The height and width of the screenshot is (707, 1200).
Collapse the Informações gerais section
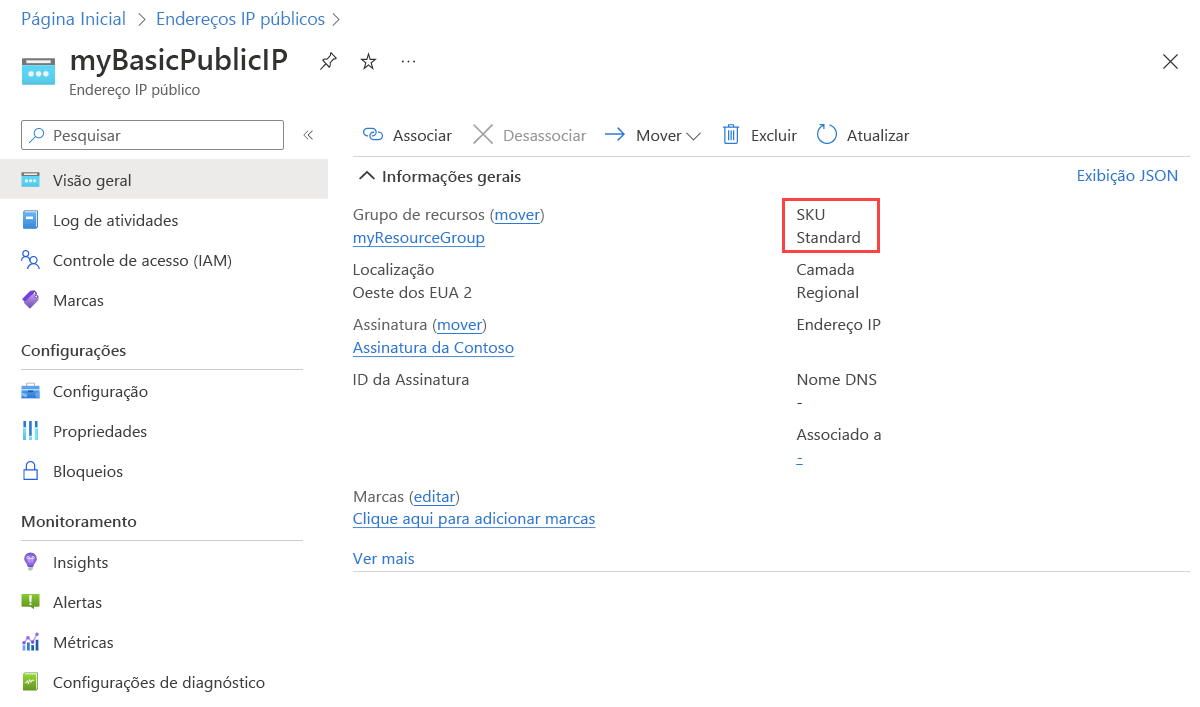tap(440, 177)
